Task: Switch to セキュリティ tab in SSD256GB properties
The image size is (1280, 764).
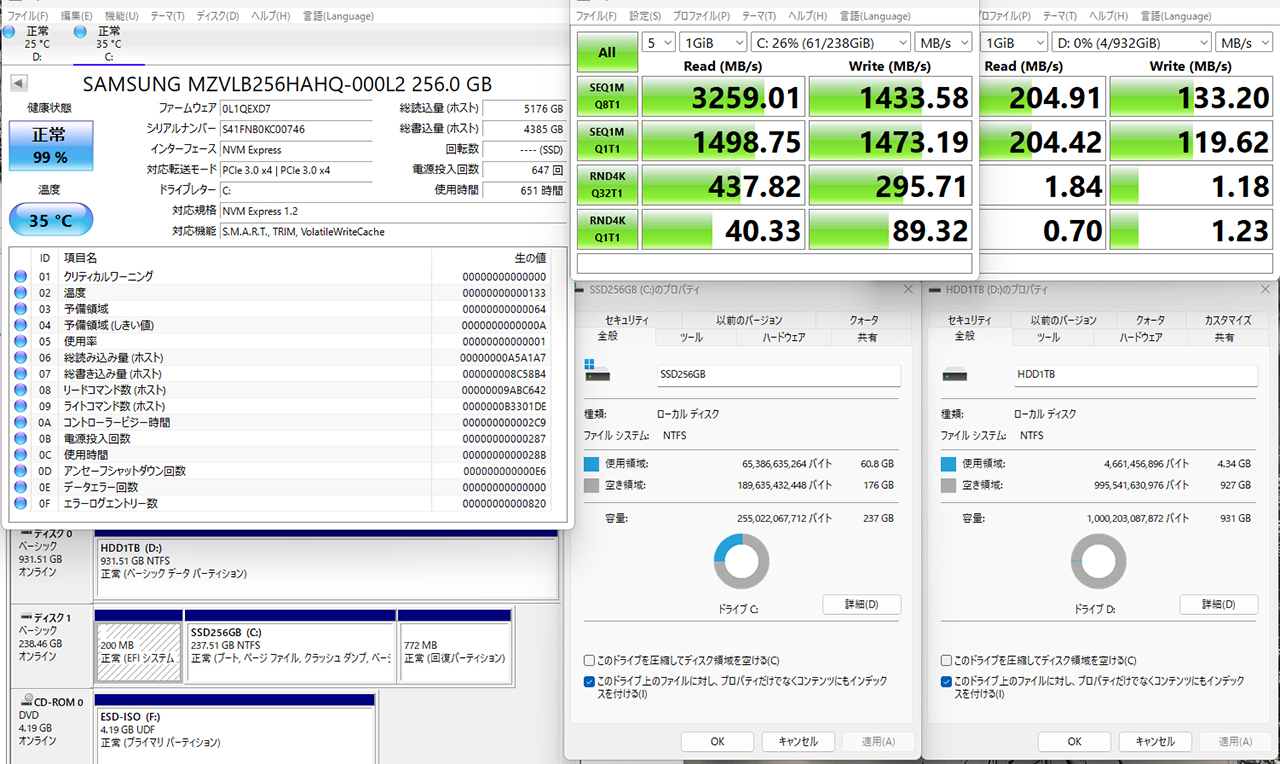Action: click(627, 320)
